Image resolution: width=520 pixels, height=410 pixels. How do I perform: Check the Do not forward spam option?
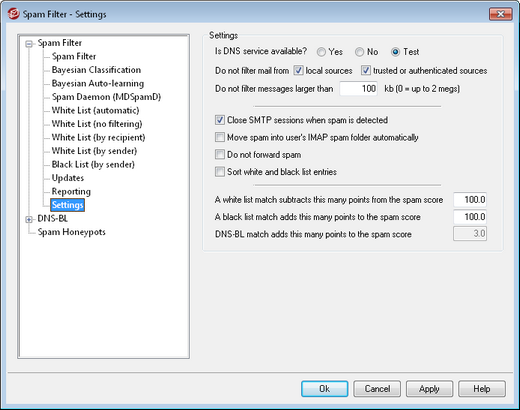(x=220, y=155)
